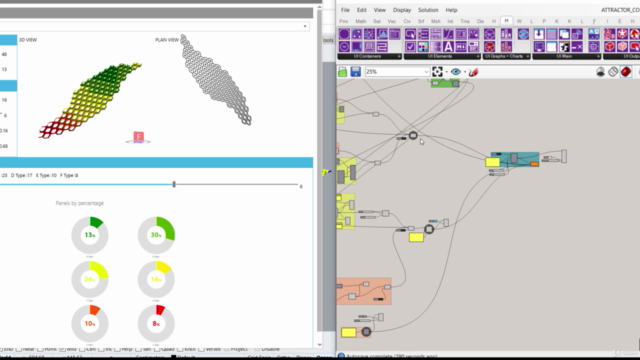Select the circular container component in UI Containers
The height and width of the screenshot is (360, 640).
344,34
